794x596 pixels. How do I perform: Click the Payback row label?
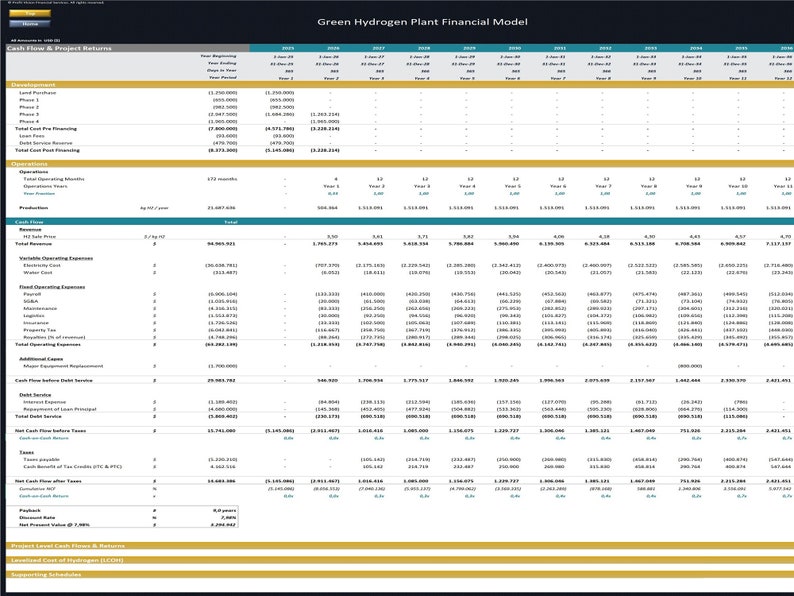coord(29,510)
